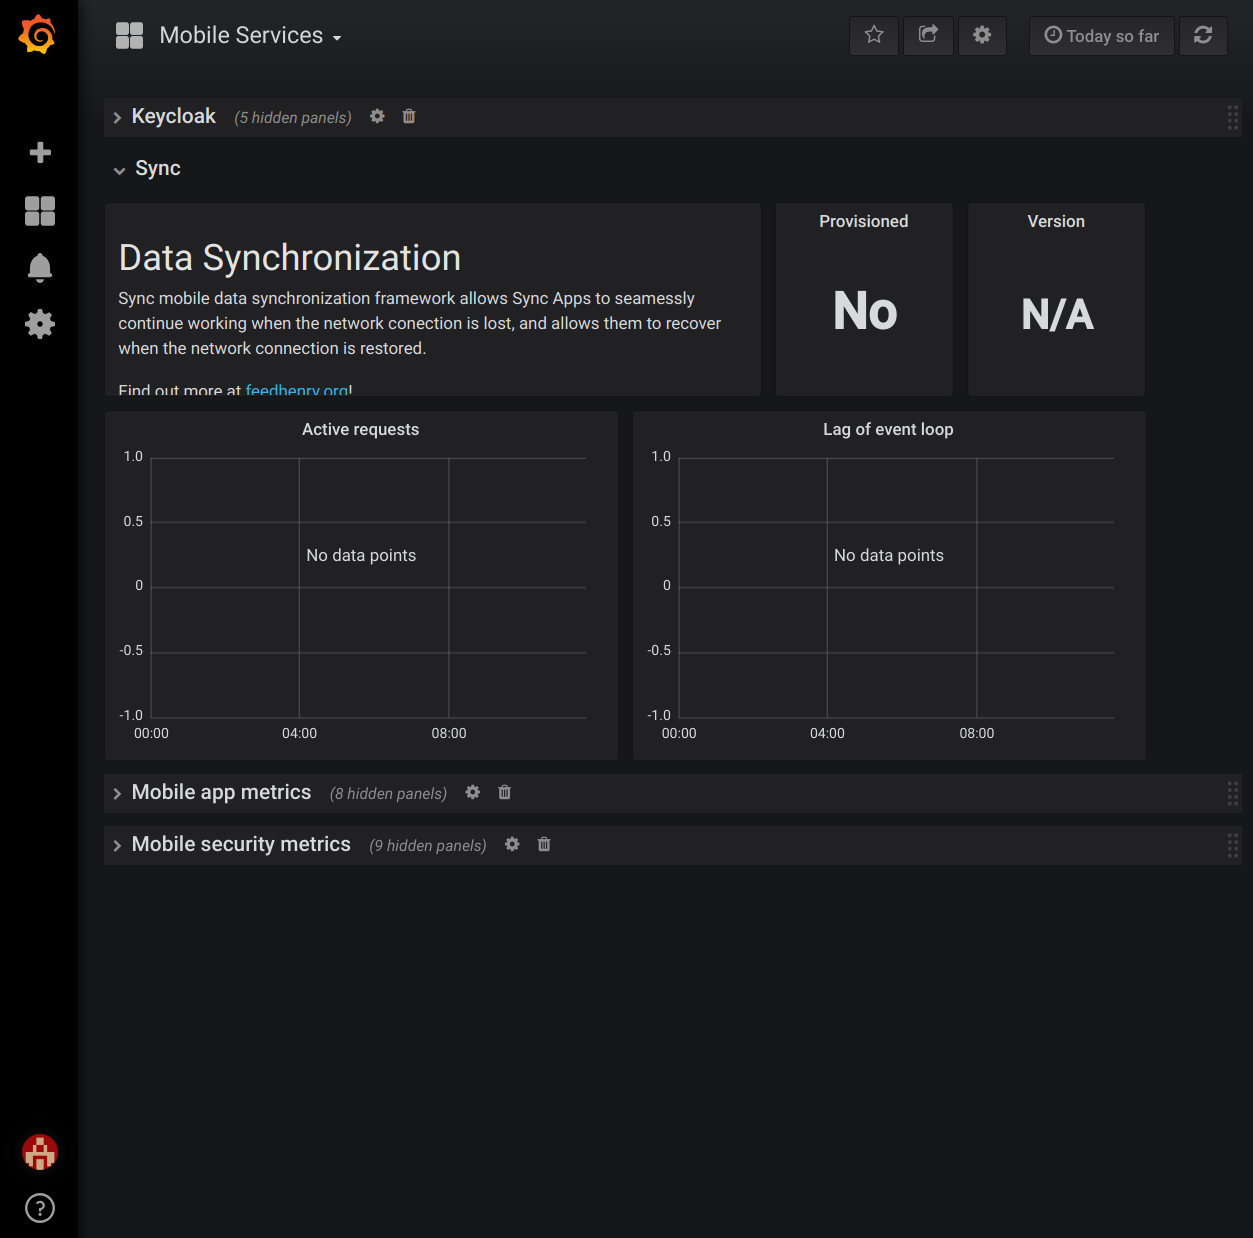This screenshot has width=1253, height=1238.
Task: Open the Help question mark icon
Action: pyautogui.click(x=40, y=1208)
